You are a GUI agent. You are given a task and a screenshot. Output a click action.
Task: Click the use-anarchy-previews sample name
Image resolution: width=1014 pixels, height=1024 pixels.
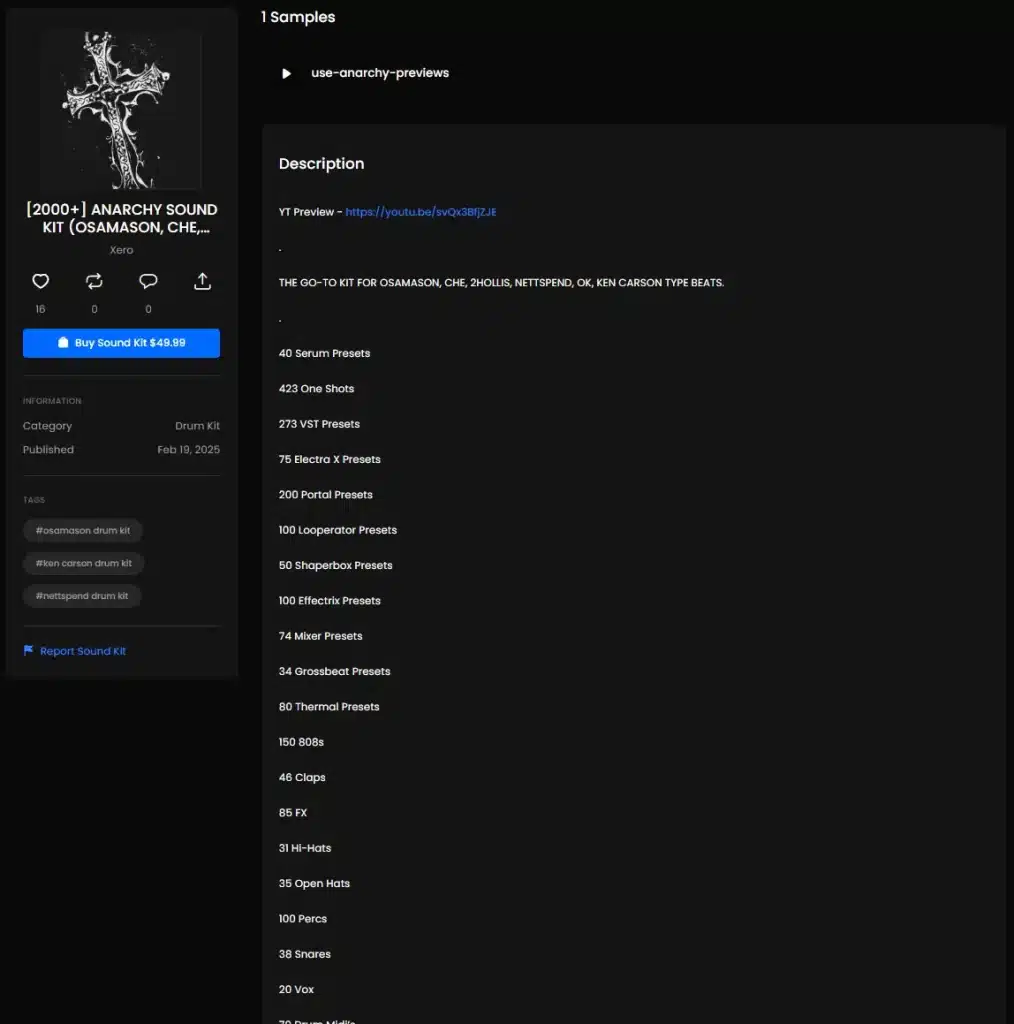[380, 73]
